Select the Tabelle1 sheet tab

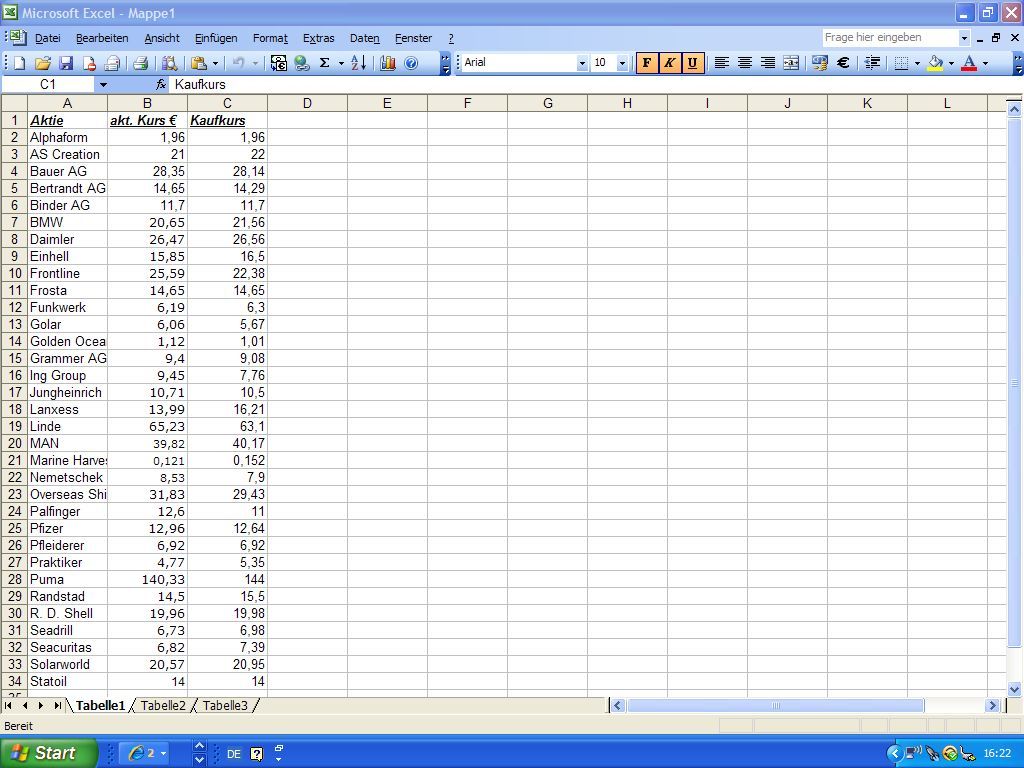click(100, 705)
